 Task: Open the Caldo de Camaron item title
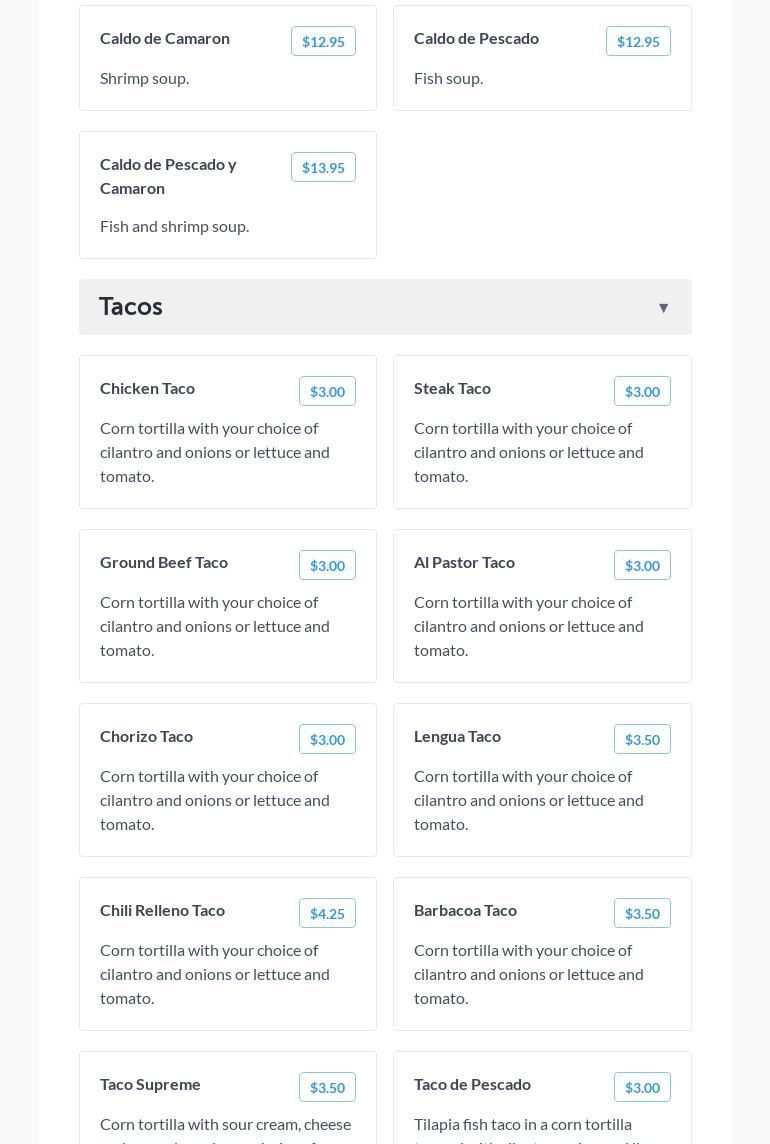coord(165,38)
